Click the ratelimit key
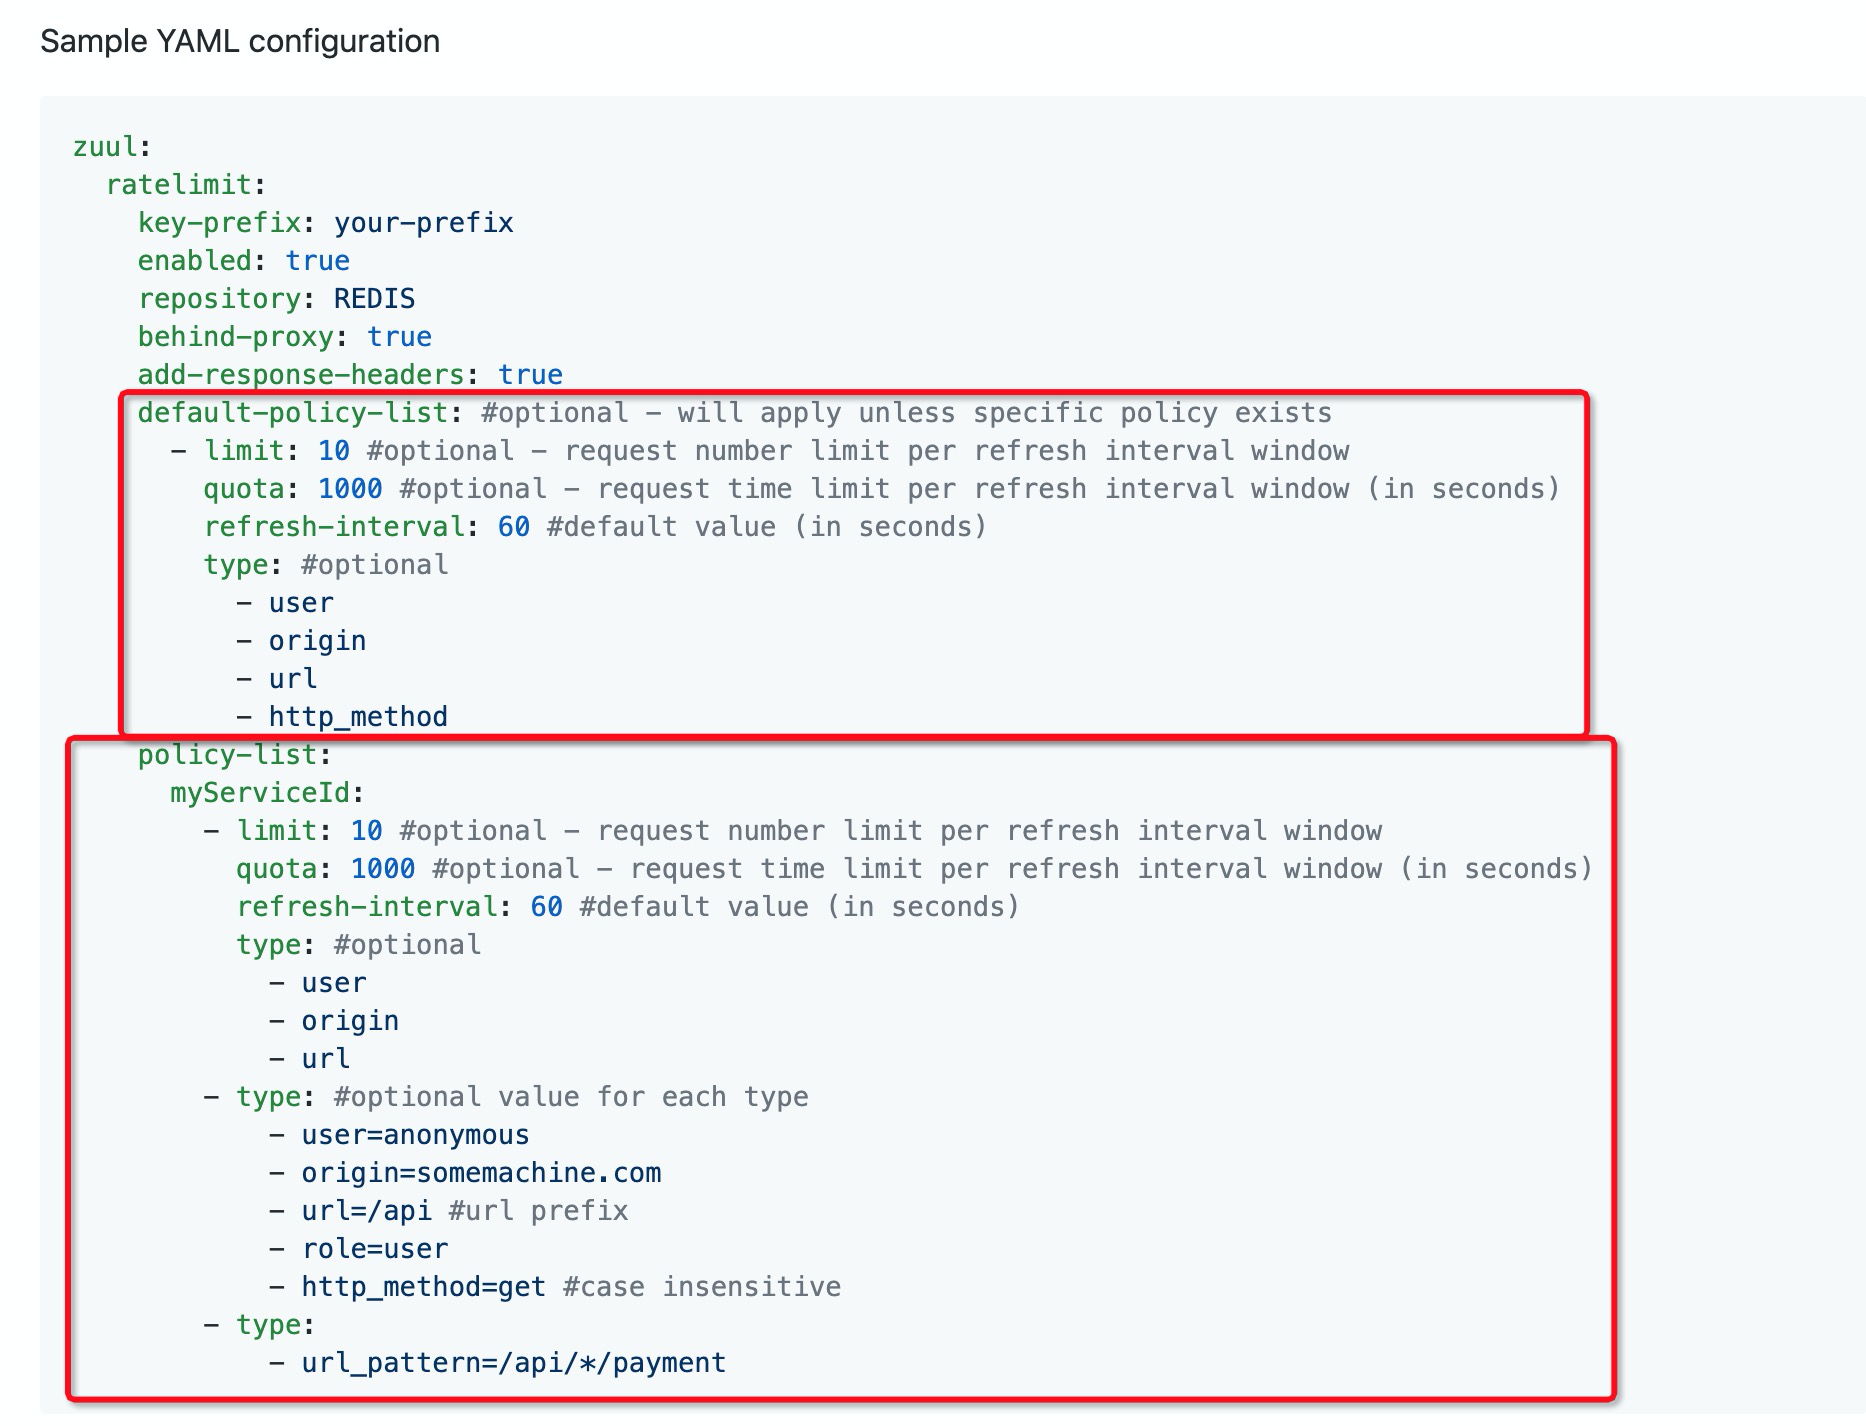The width and height of the screenshot is (1866, 1426). 179,185
